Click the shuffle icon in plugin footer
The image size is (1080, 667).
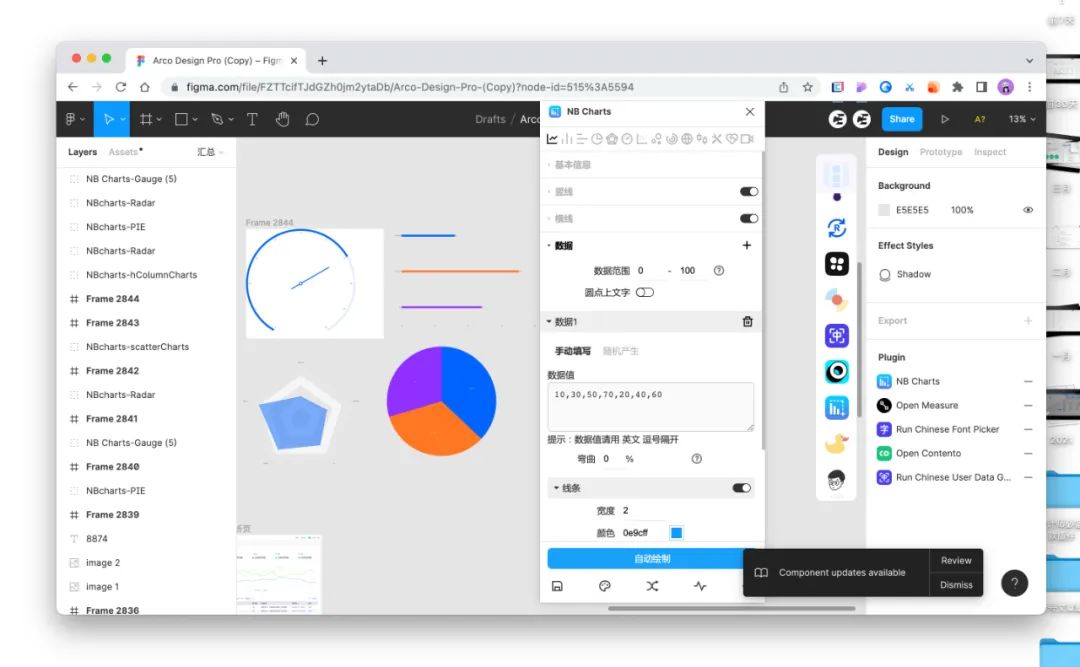pos(652,586)
